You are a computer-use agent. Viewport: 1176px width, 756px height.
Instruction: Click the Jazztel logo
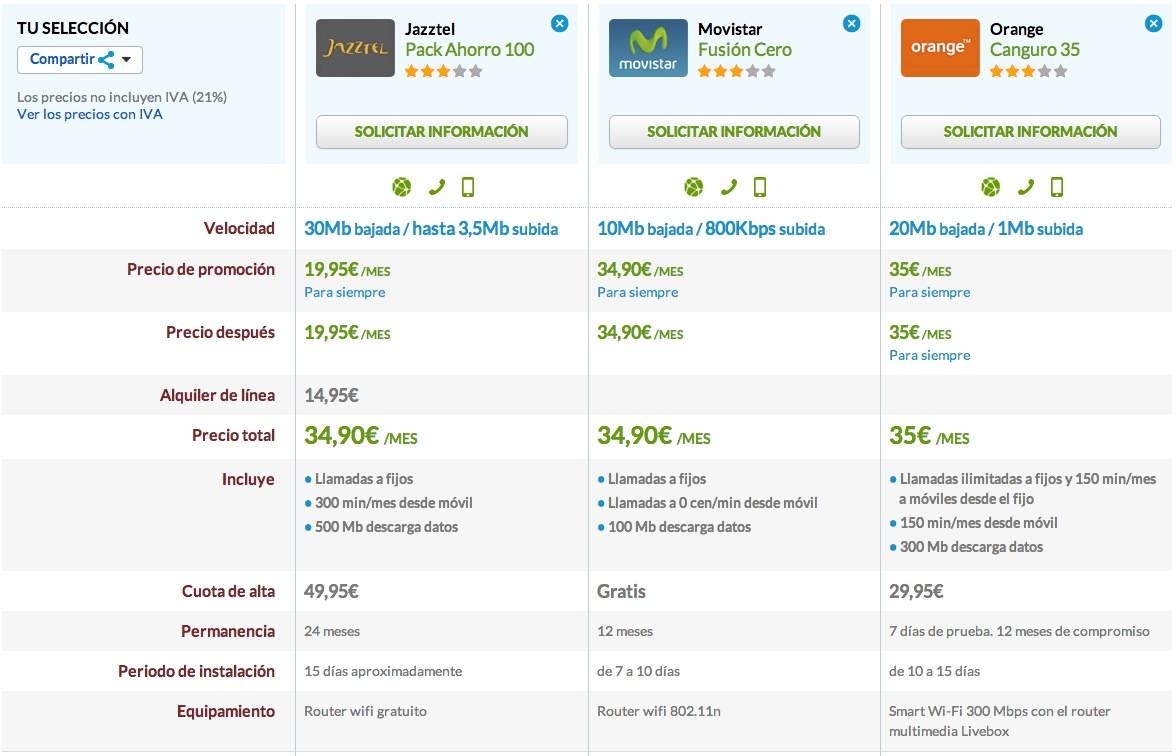pos(356,48)
